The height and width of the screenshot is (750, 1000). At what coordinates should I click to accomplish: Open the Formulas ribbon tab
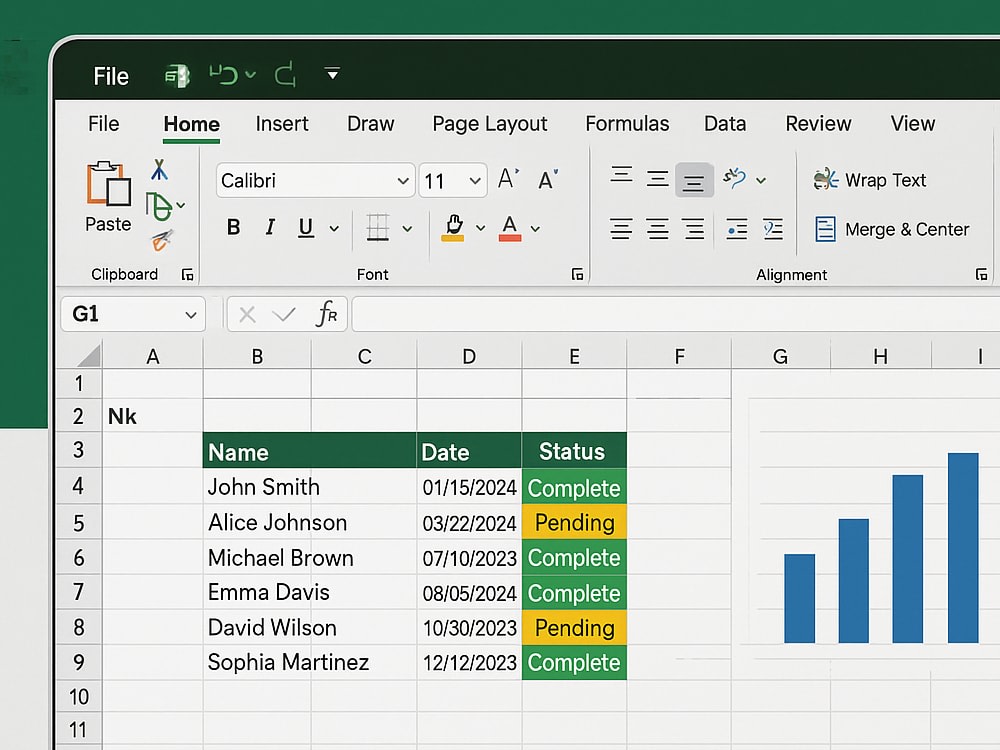pyautogui.click(x=628, y=123)
